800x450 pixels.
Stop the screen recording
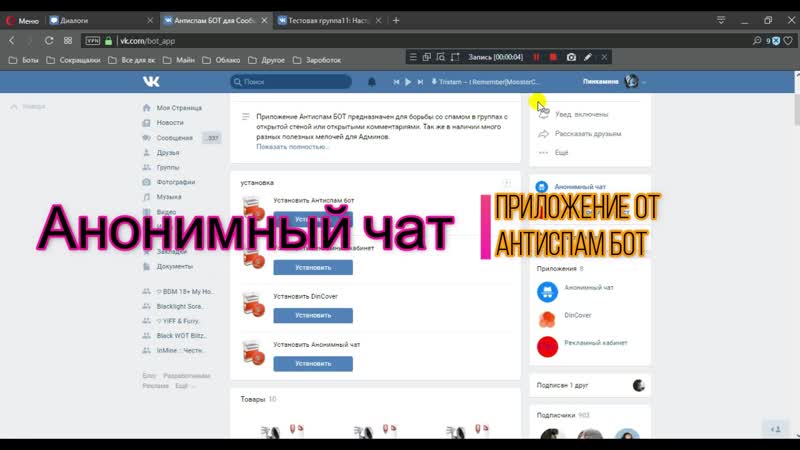[x=553, y=57]
